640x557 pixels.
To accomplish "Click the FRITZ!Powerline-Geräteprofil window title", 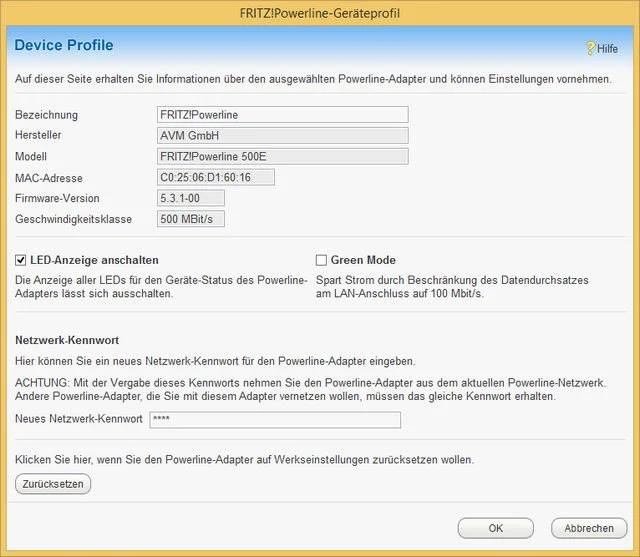I will [x=320, y=13].
